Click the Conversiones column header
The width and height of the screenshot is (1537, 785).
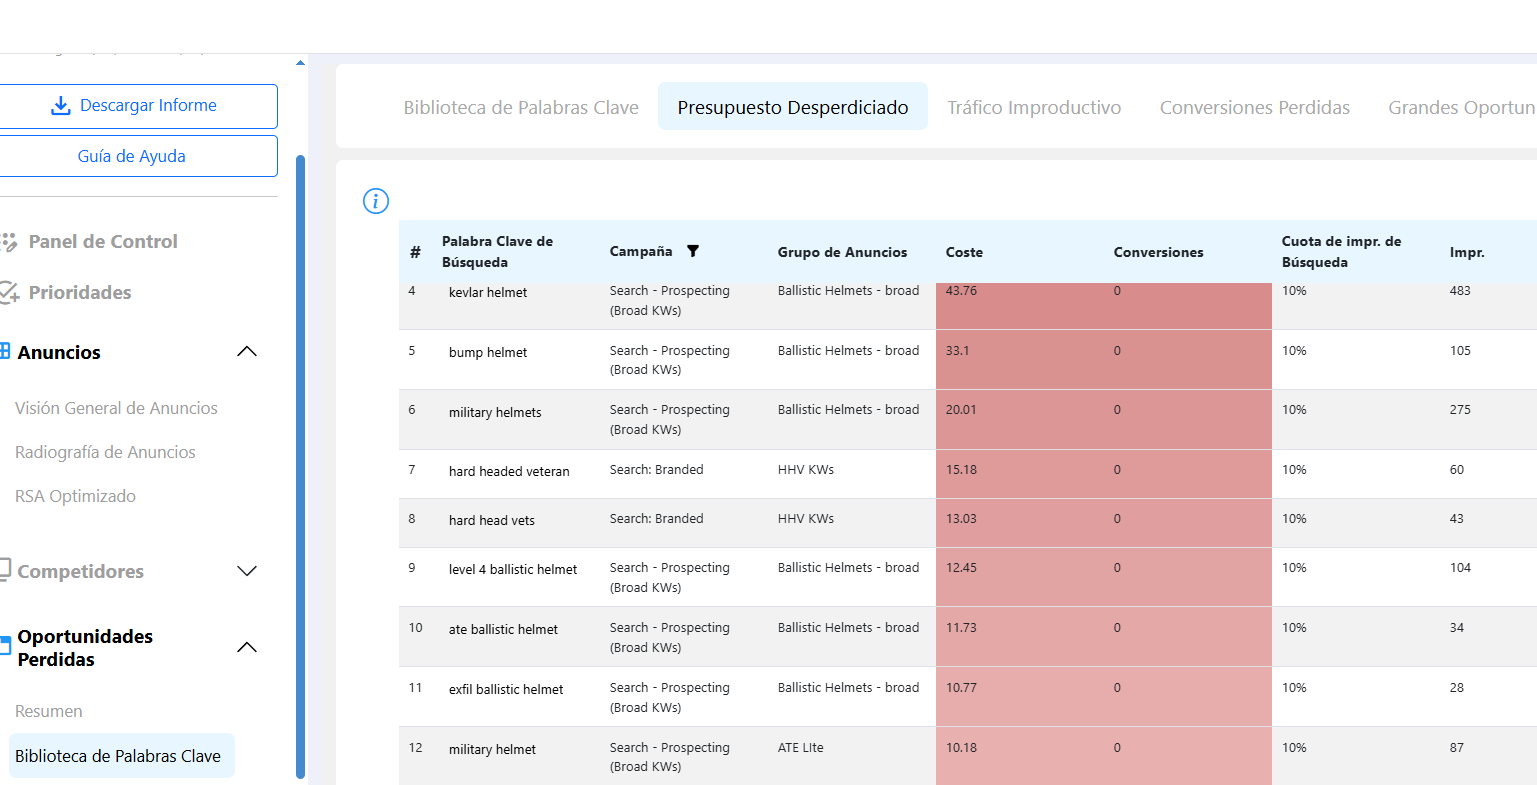point(1158,252)
